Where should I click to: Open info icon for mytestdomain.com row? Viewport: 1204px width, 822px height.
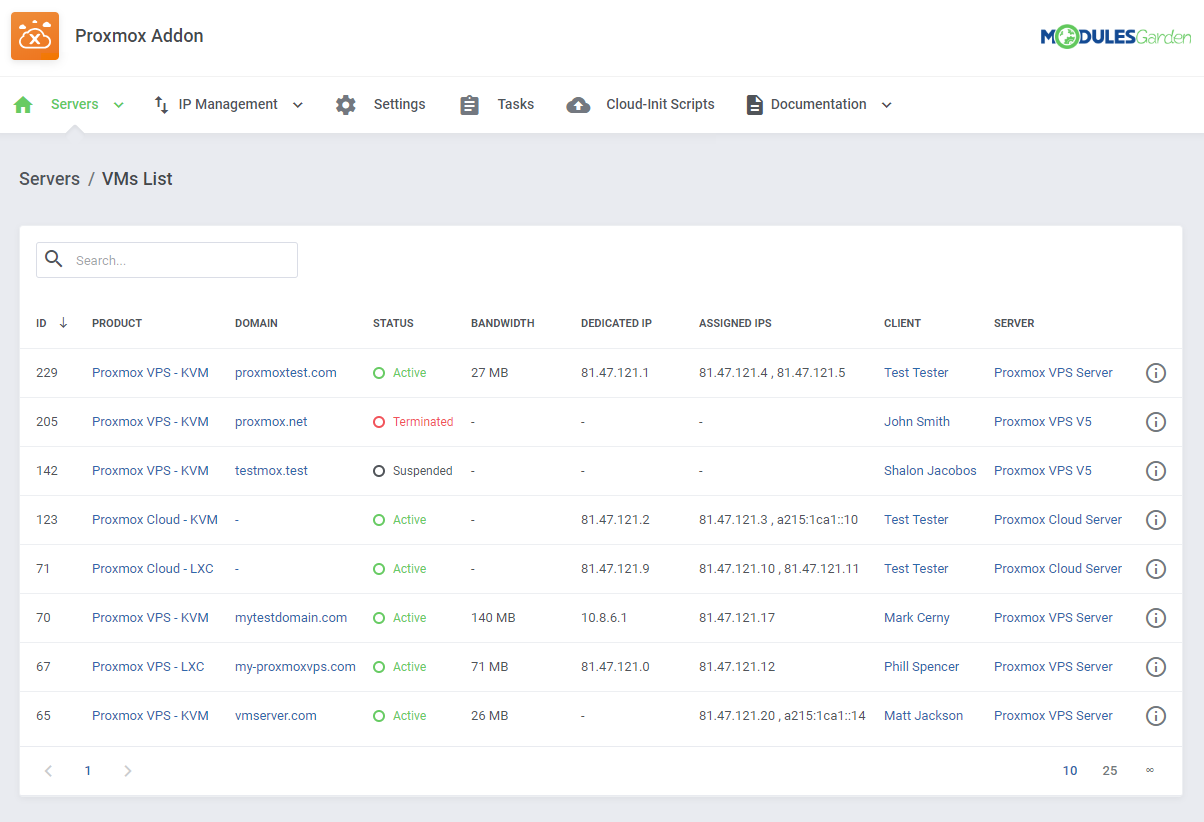(x=1156, y=618)
